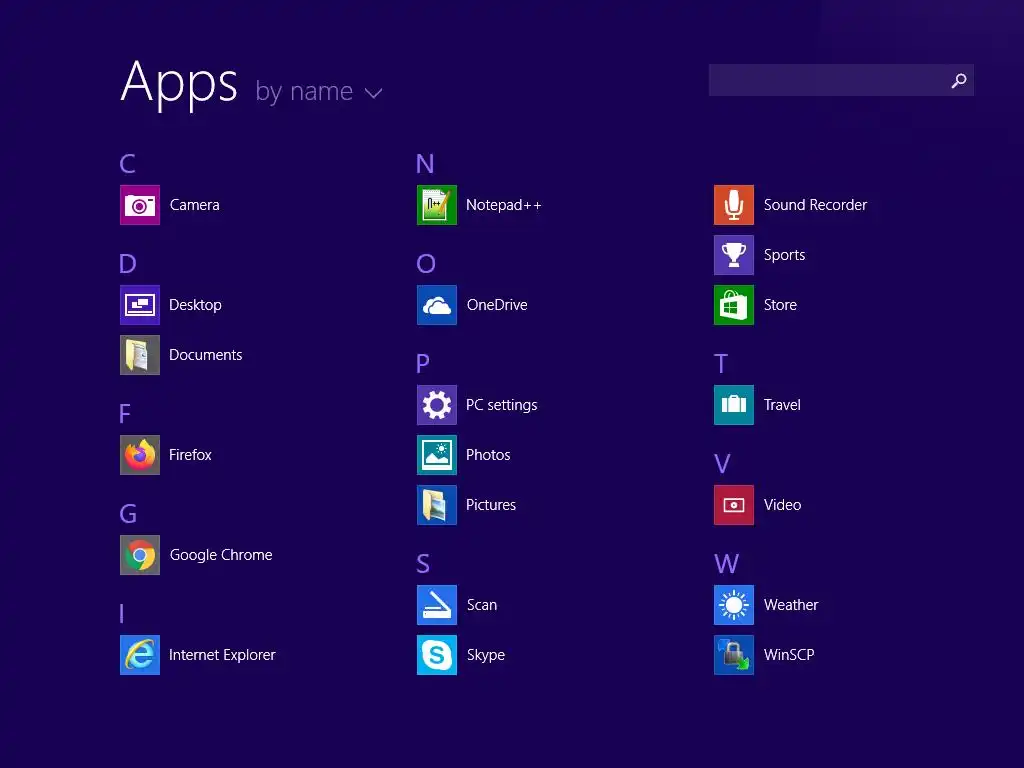Open Google Chrome icon
This screenshot has width=1024, height=768.
point(140,555)
